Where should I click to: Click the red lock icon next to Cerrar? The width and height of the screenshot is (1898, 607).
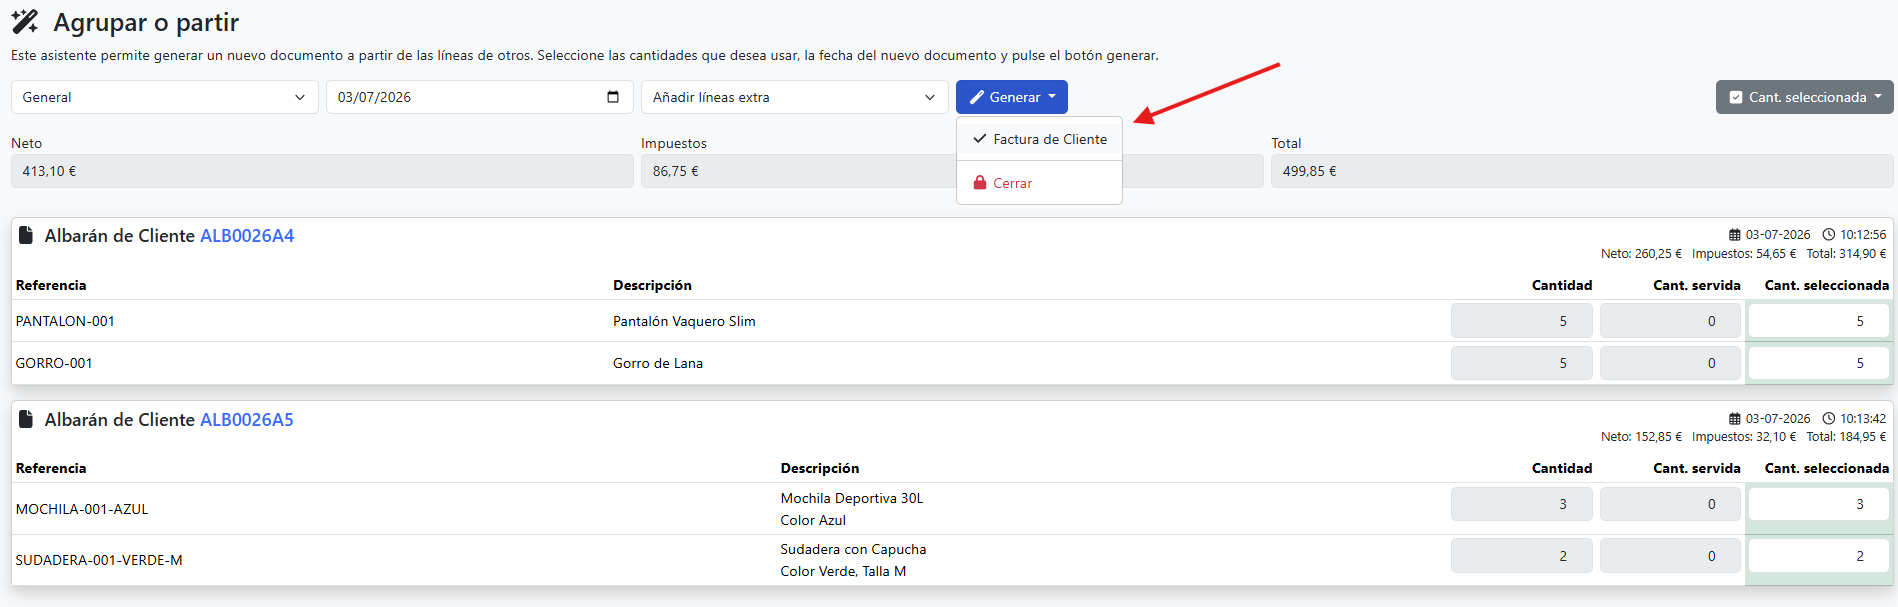pos(980,183)
